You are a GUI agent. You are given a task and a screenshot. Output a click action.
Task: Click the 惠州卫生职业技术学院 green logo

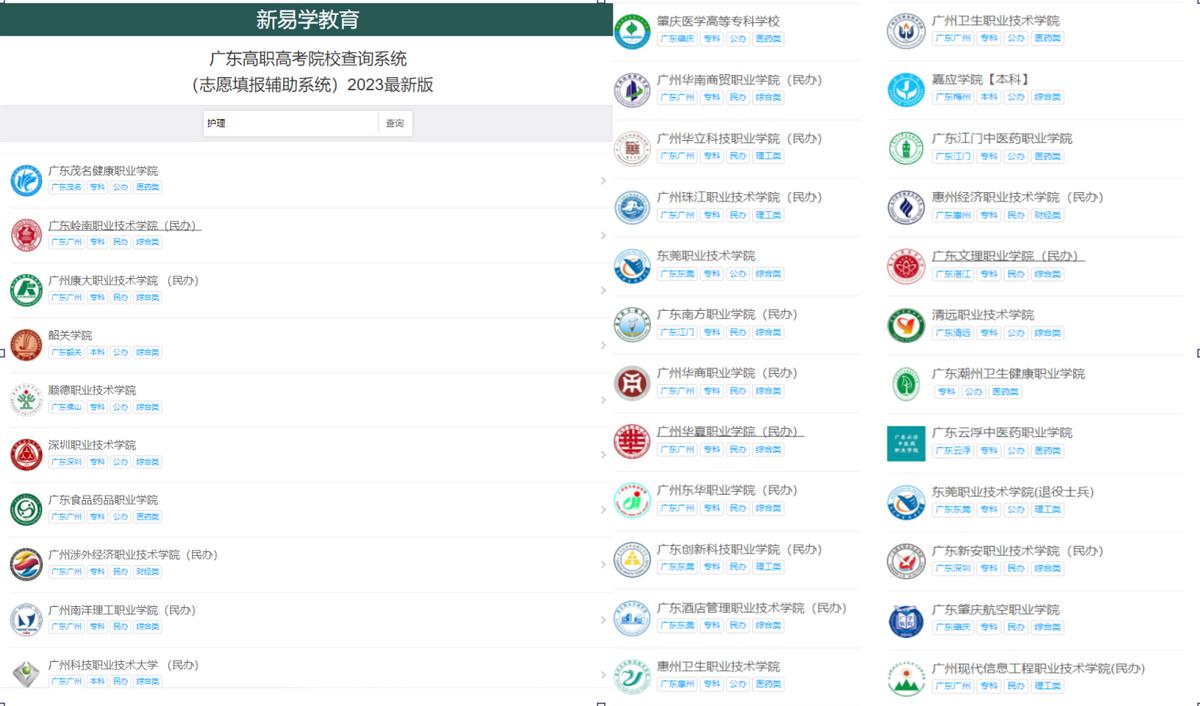pos(632,675)
